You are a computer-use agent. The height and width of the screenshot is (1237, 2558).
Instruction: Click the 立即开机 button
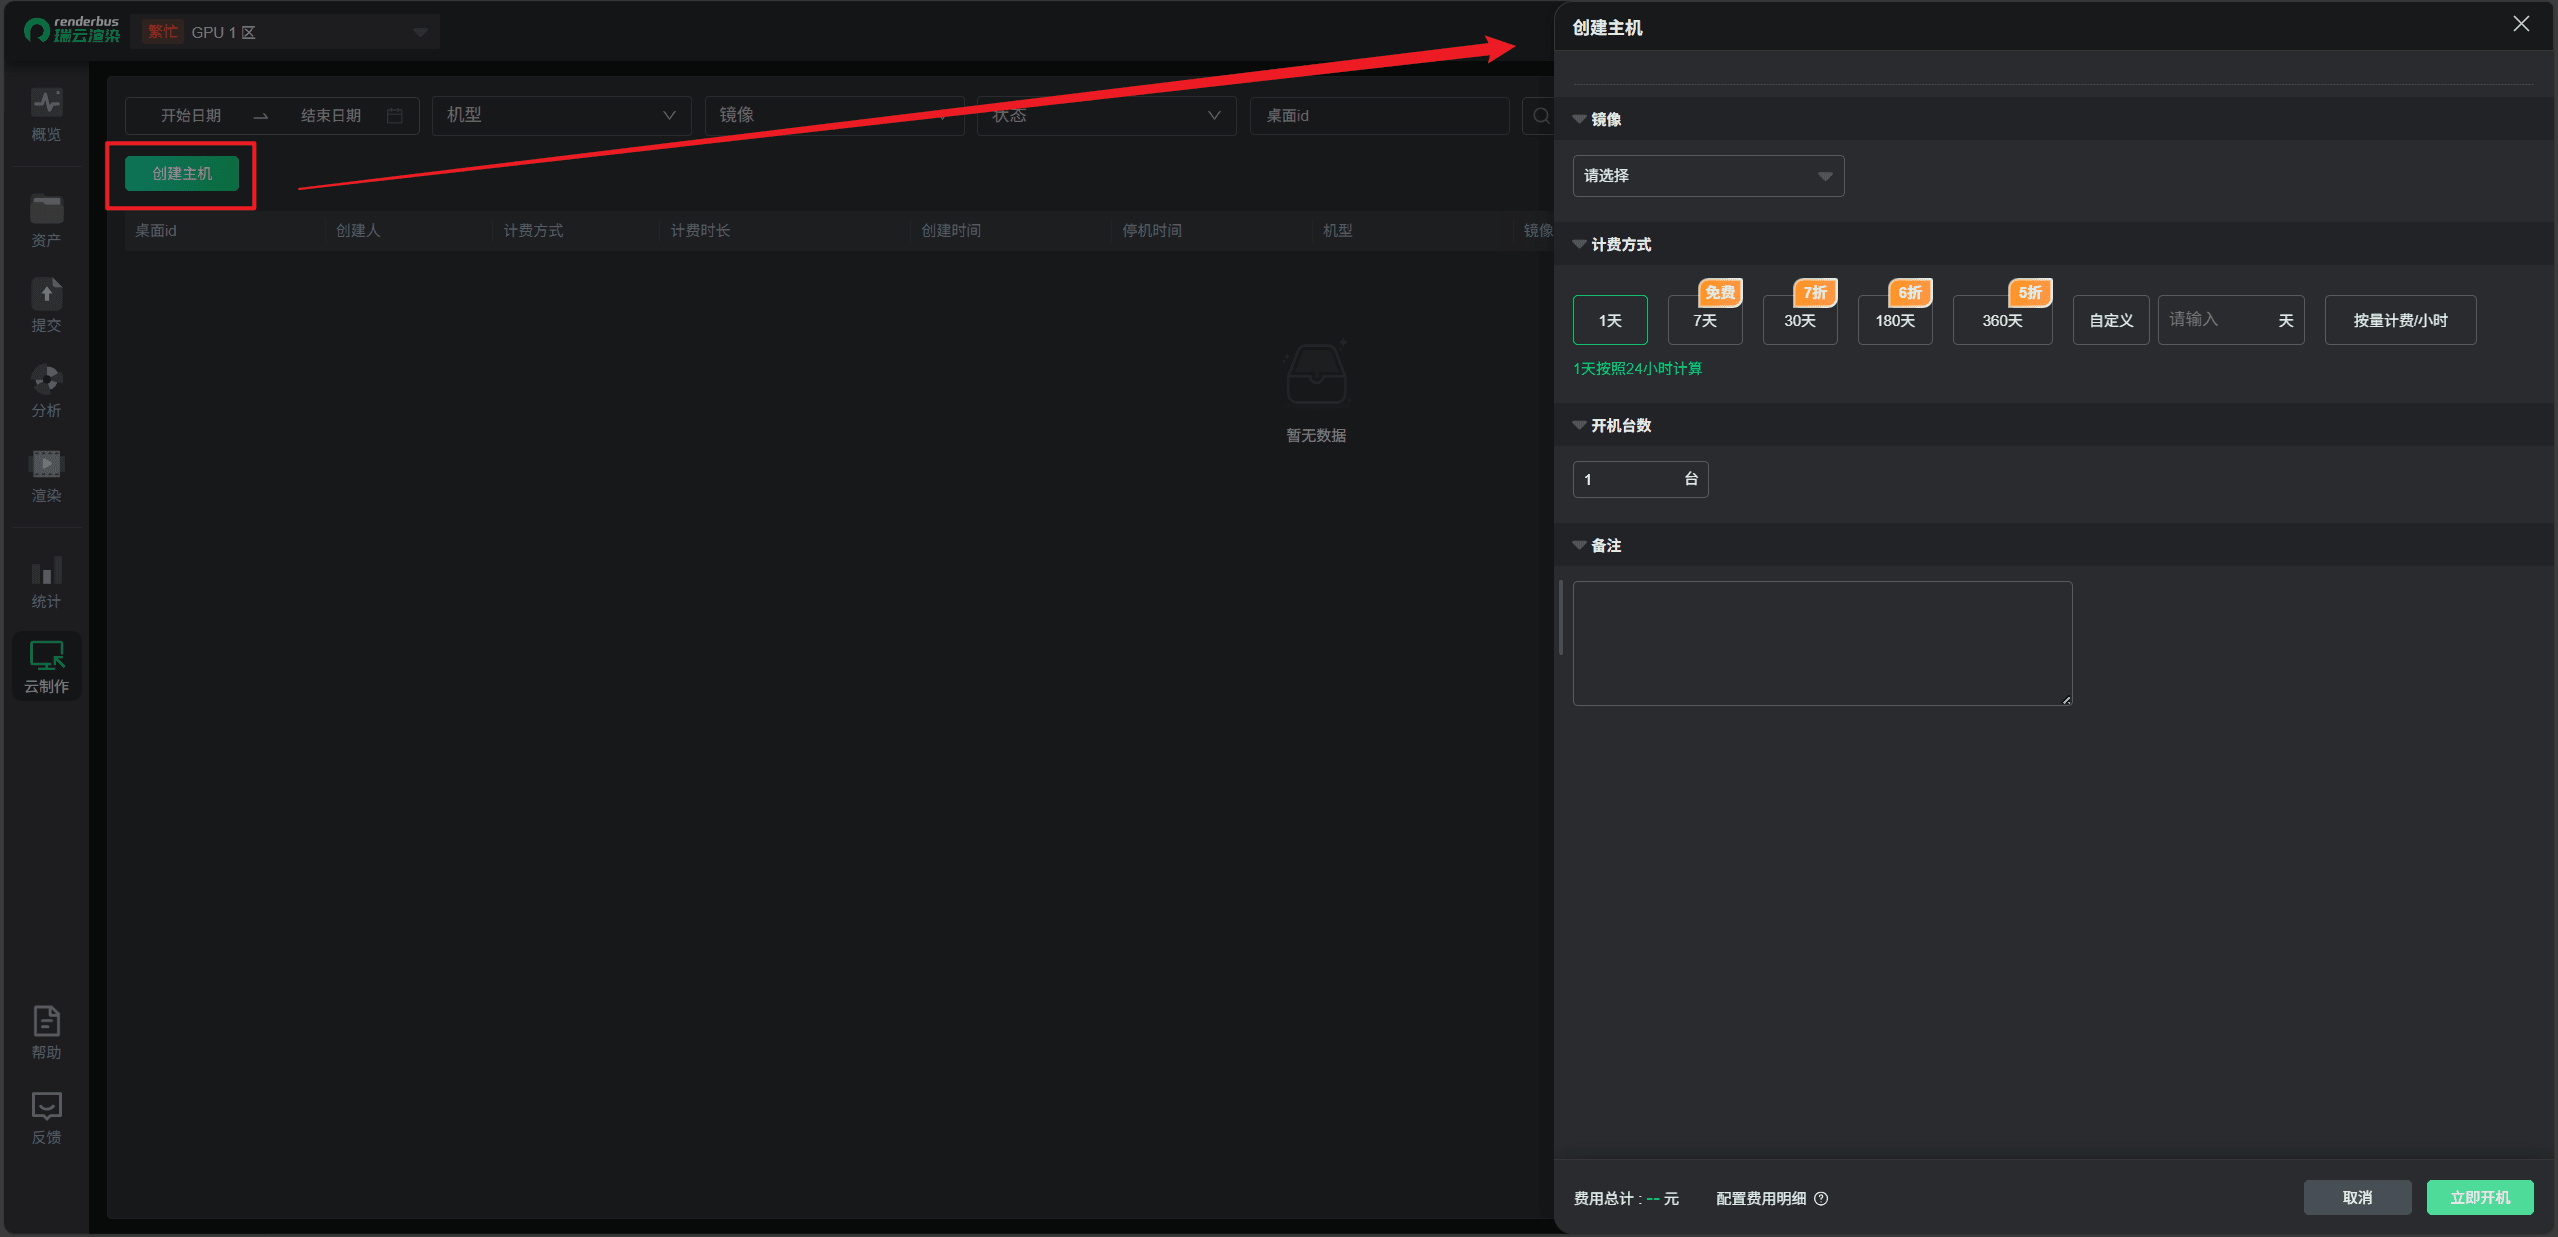pyautogui.click(x=2479, y=1197)
